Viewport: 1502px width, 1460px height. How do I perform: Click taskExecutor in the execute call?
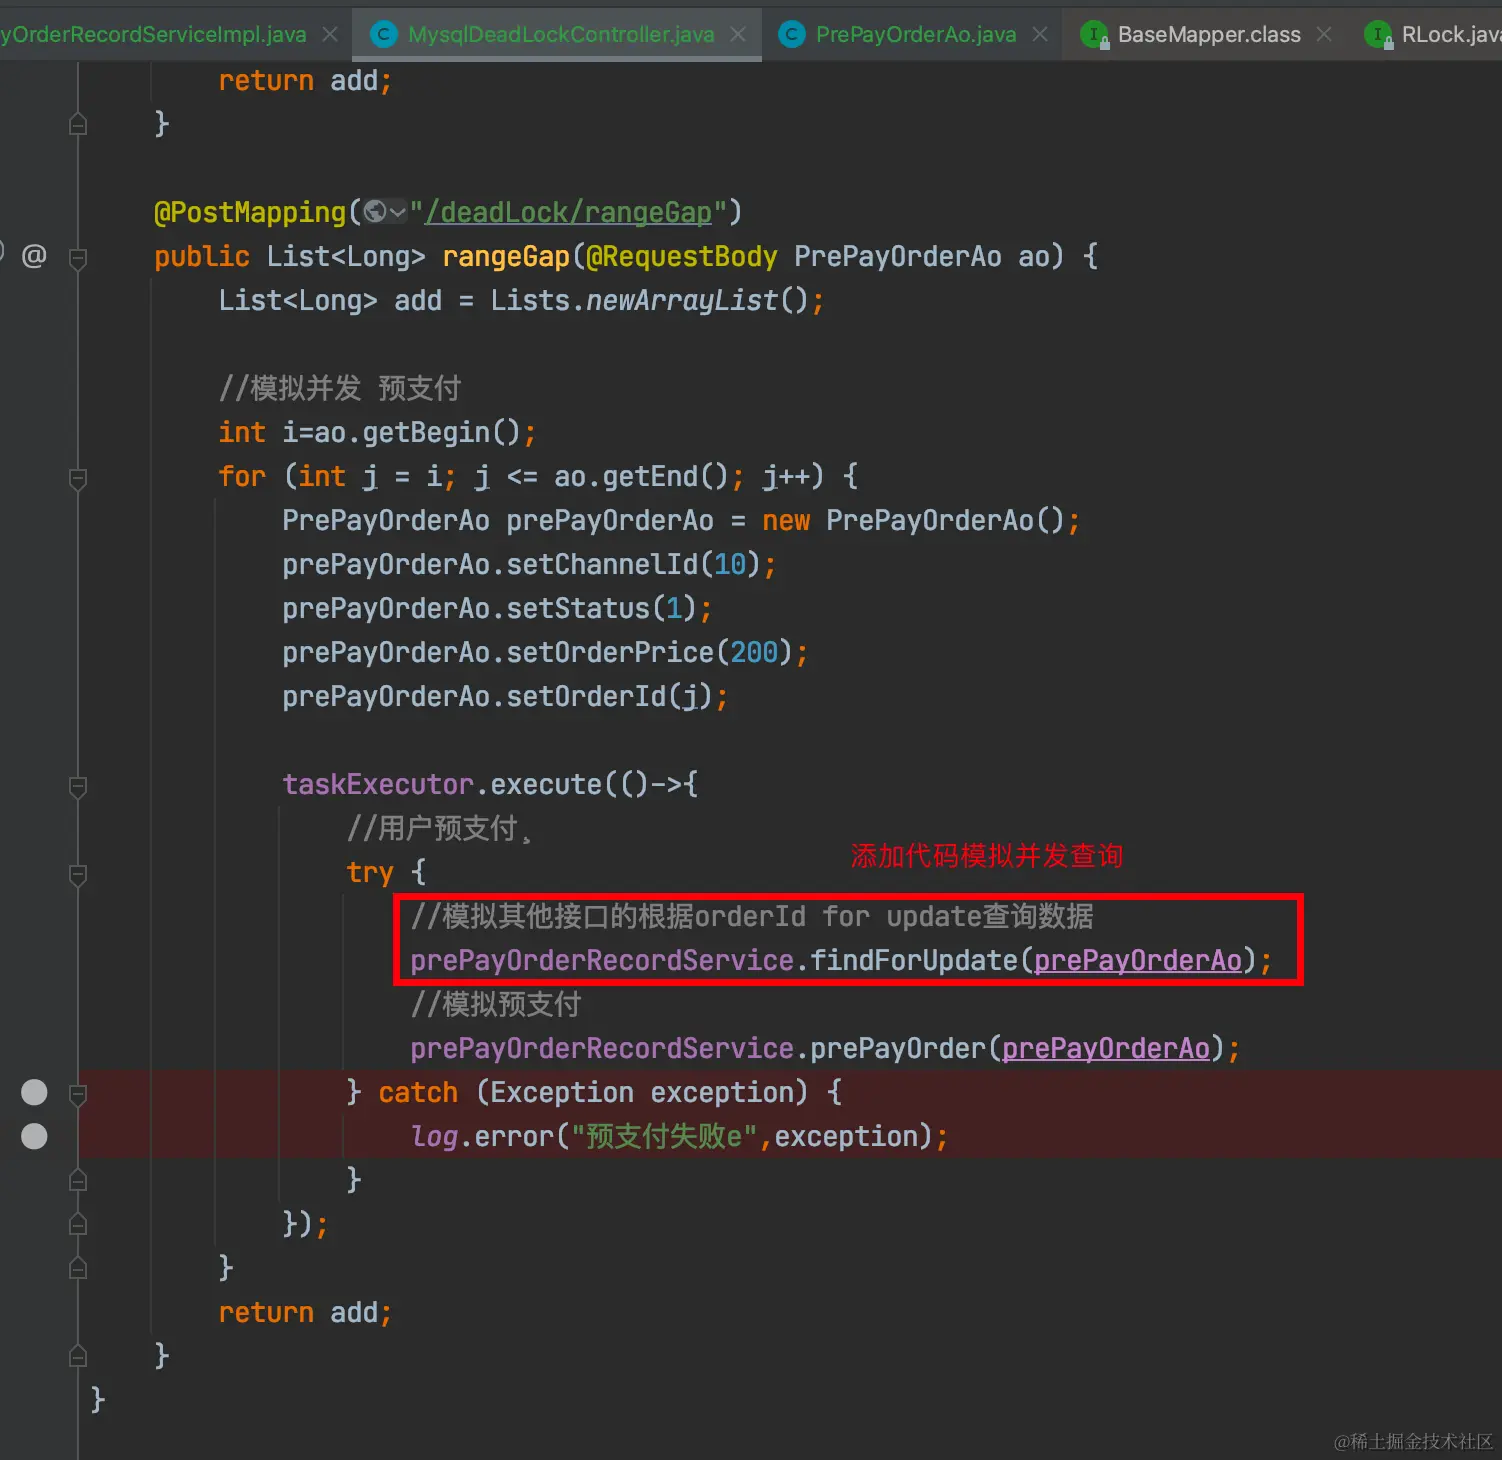tap(377, 784)
